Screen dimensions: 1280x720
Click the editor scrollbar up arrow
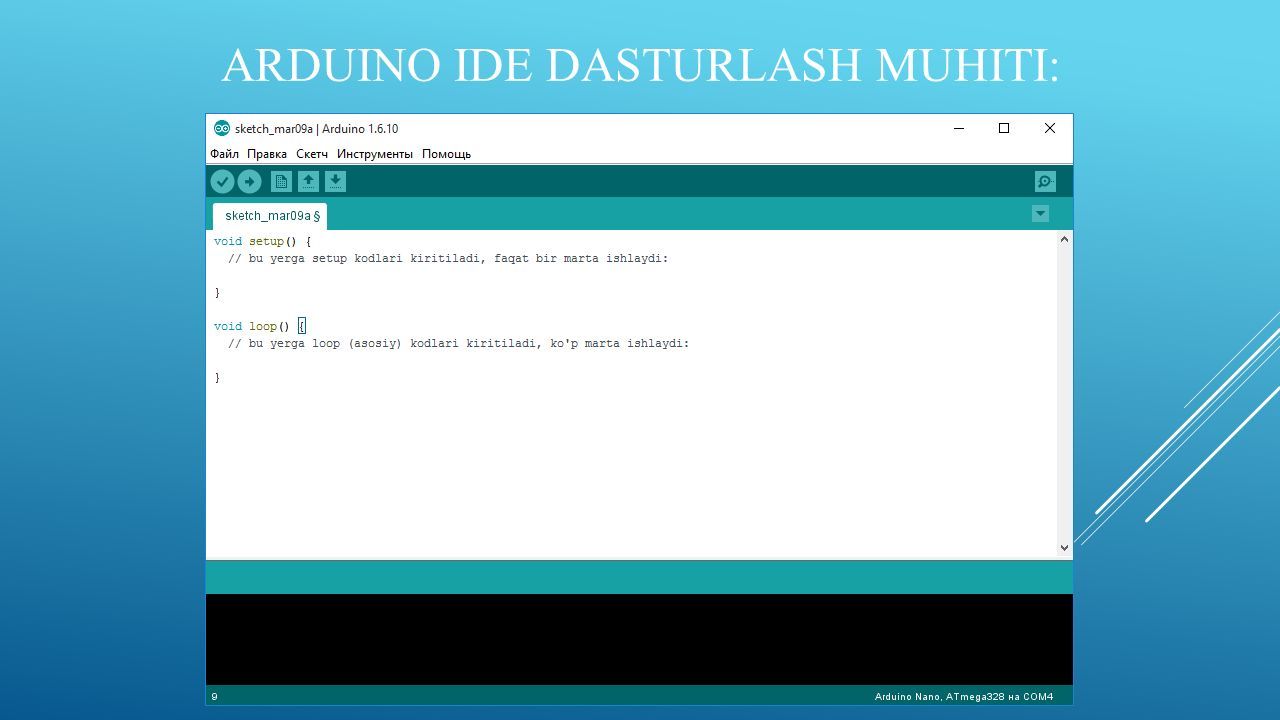point(1064,239)
